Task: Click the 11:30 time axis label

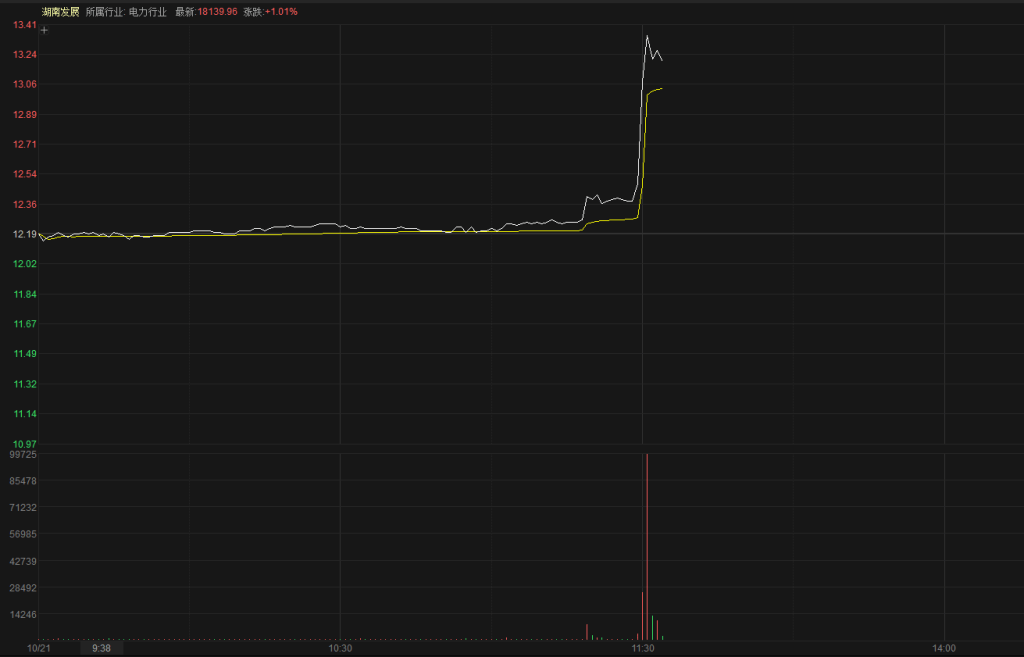Action: (643, 648)
